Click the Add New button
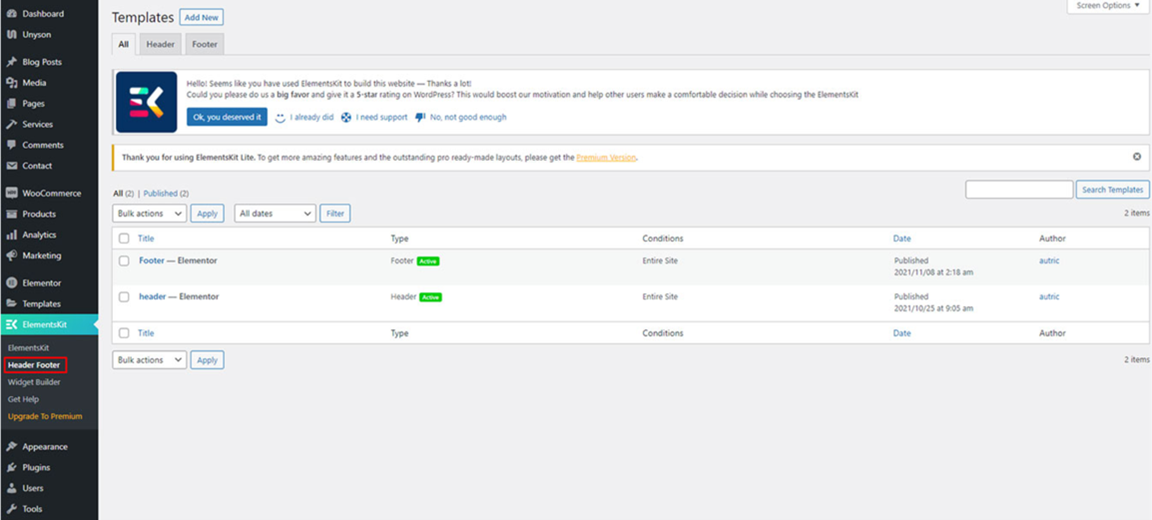Screen dimensions: 1152x520 (201, 17)
